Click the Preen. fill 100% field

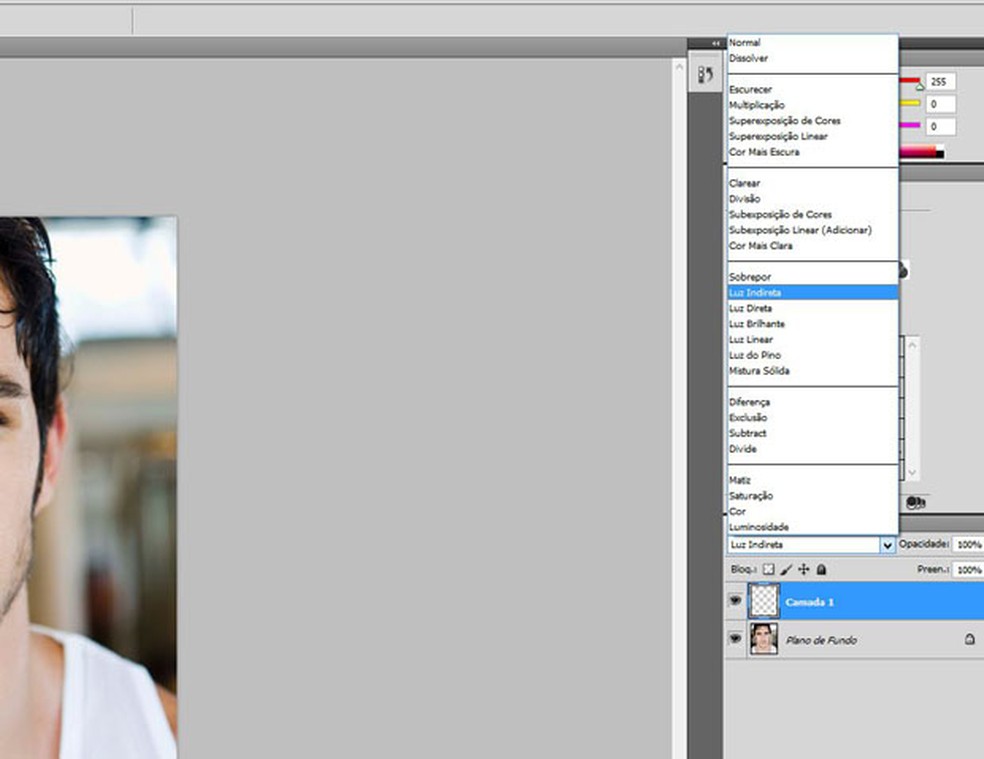[x=968, y=569]
